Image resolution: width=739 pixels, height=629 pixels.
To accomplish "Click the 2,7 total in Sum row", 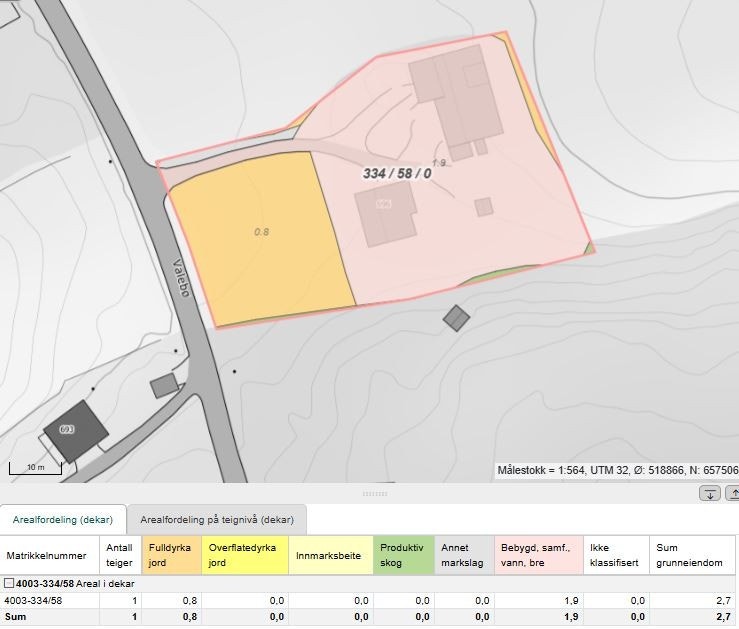I will pyautogui.click(x=723, y=616).
